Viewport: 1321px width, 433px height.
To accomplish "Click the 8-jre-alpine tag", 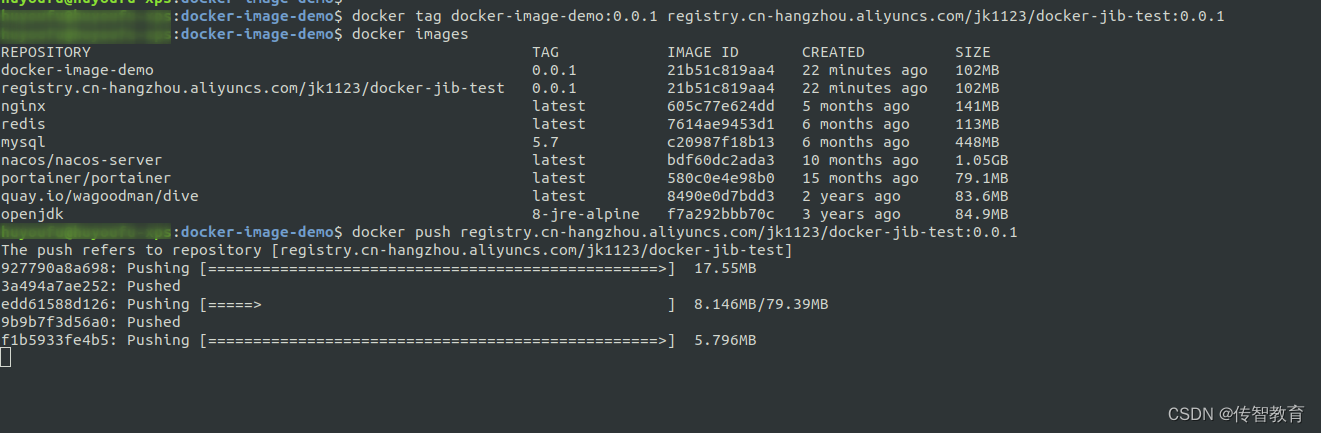I will pyautogui.click(x=586, y=214).
